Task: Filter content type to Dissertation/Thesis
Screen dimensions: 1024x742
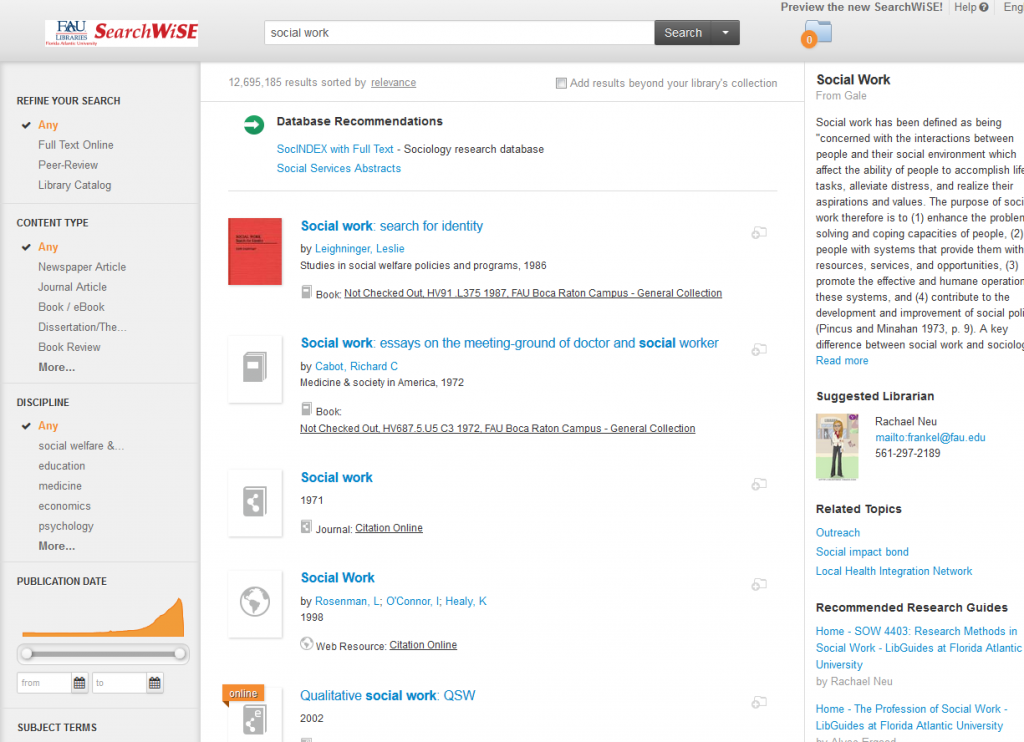Action: [x=82, y=327]
